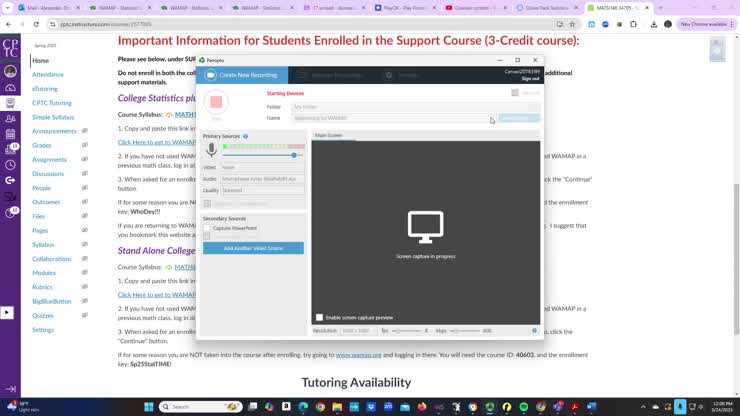Open browser tab list dropdown arrow

(8, 8)
